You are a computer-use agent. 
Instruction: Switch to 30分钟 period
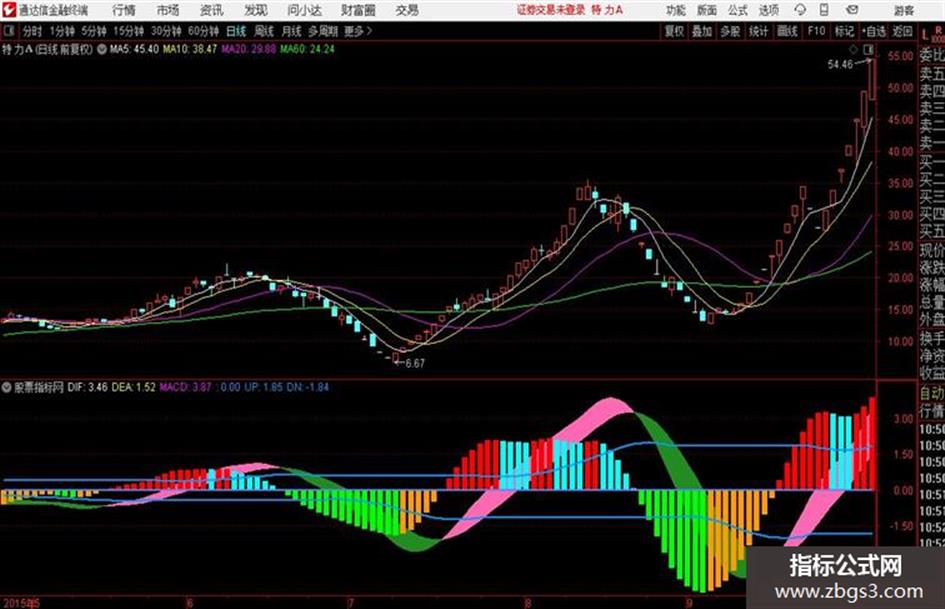[x=166, y=31]
